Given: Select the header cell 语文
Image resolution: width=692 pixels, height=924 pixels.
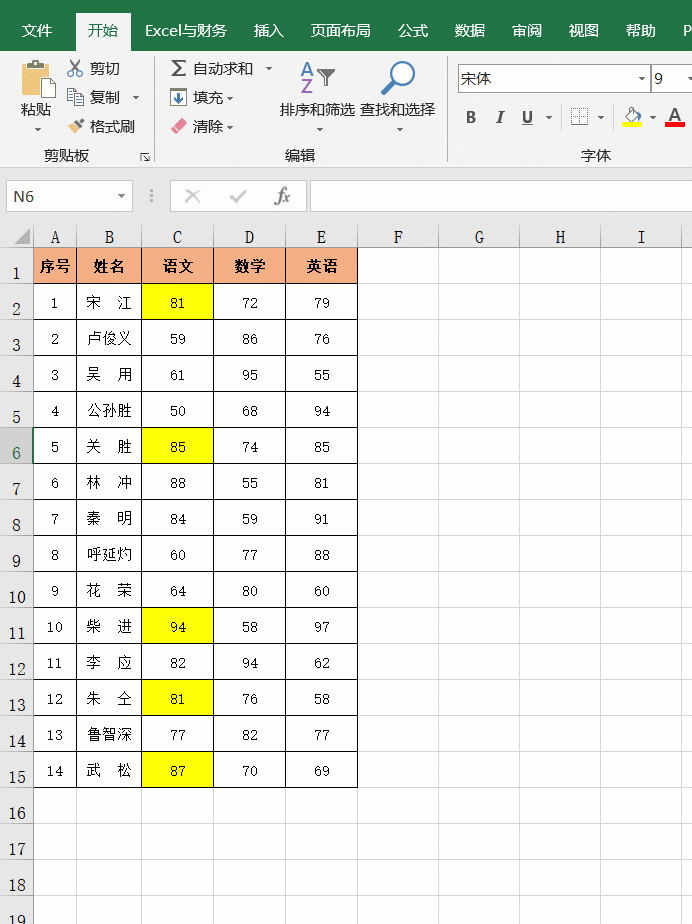Looking at the screenshot, I should 177,266.
